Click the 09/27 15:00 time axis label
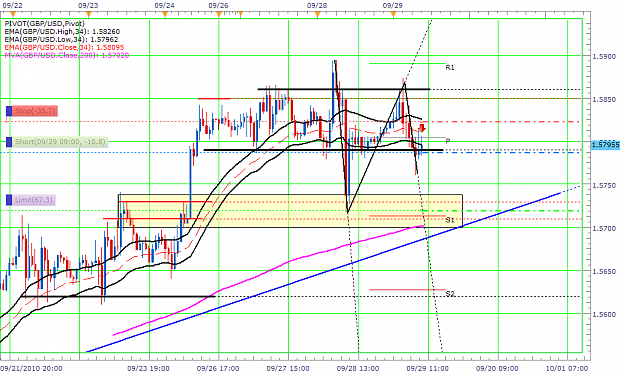Image resolution: width=625 pixels, height=375 pixels. [288, 368]
